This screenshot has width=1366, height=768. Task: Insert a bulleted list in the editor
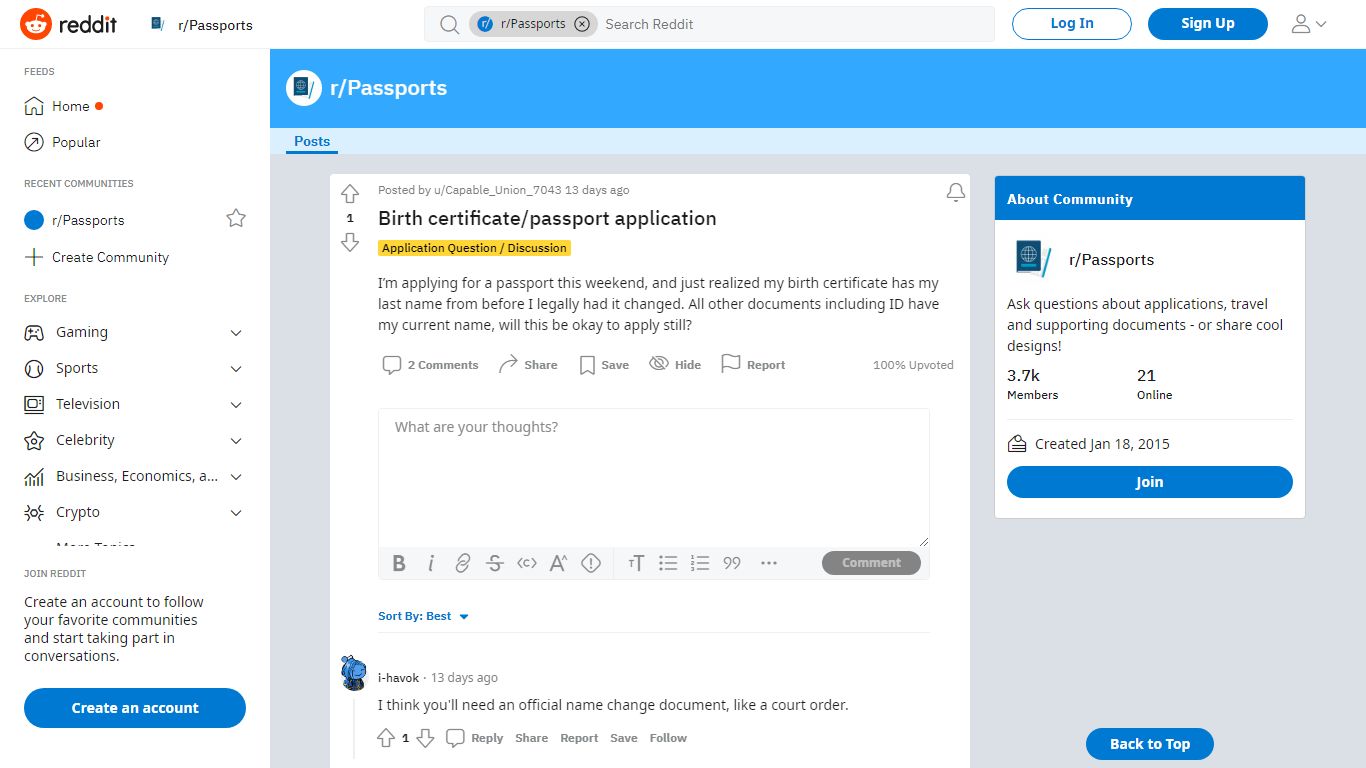point(668,563)
